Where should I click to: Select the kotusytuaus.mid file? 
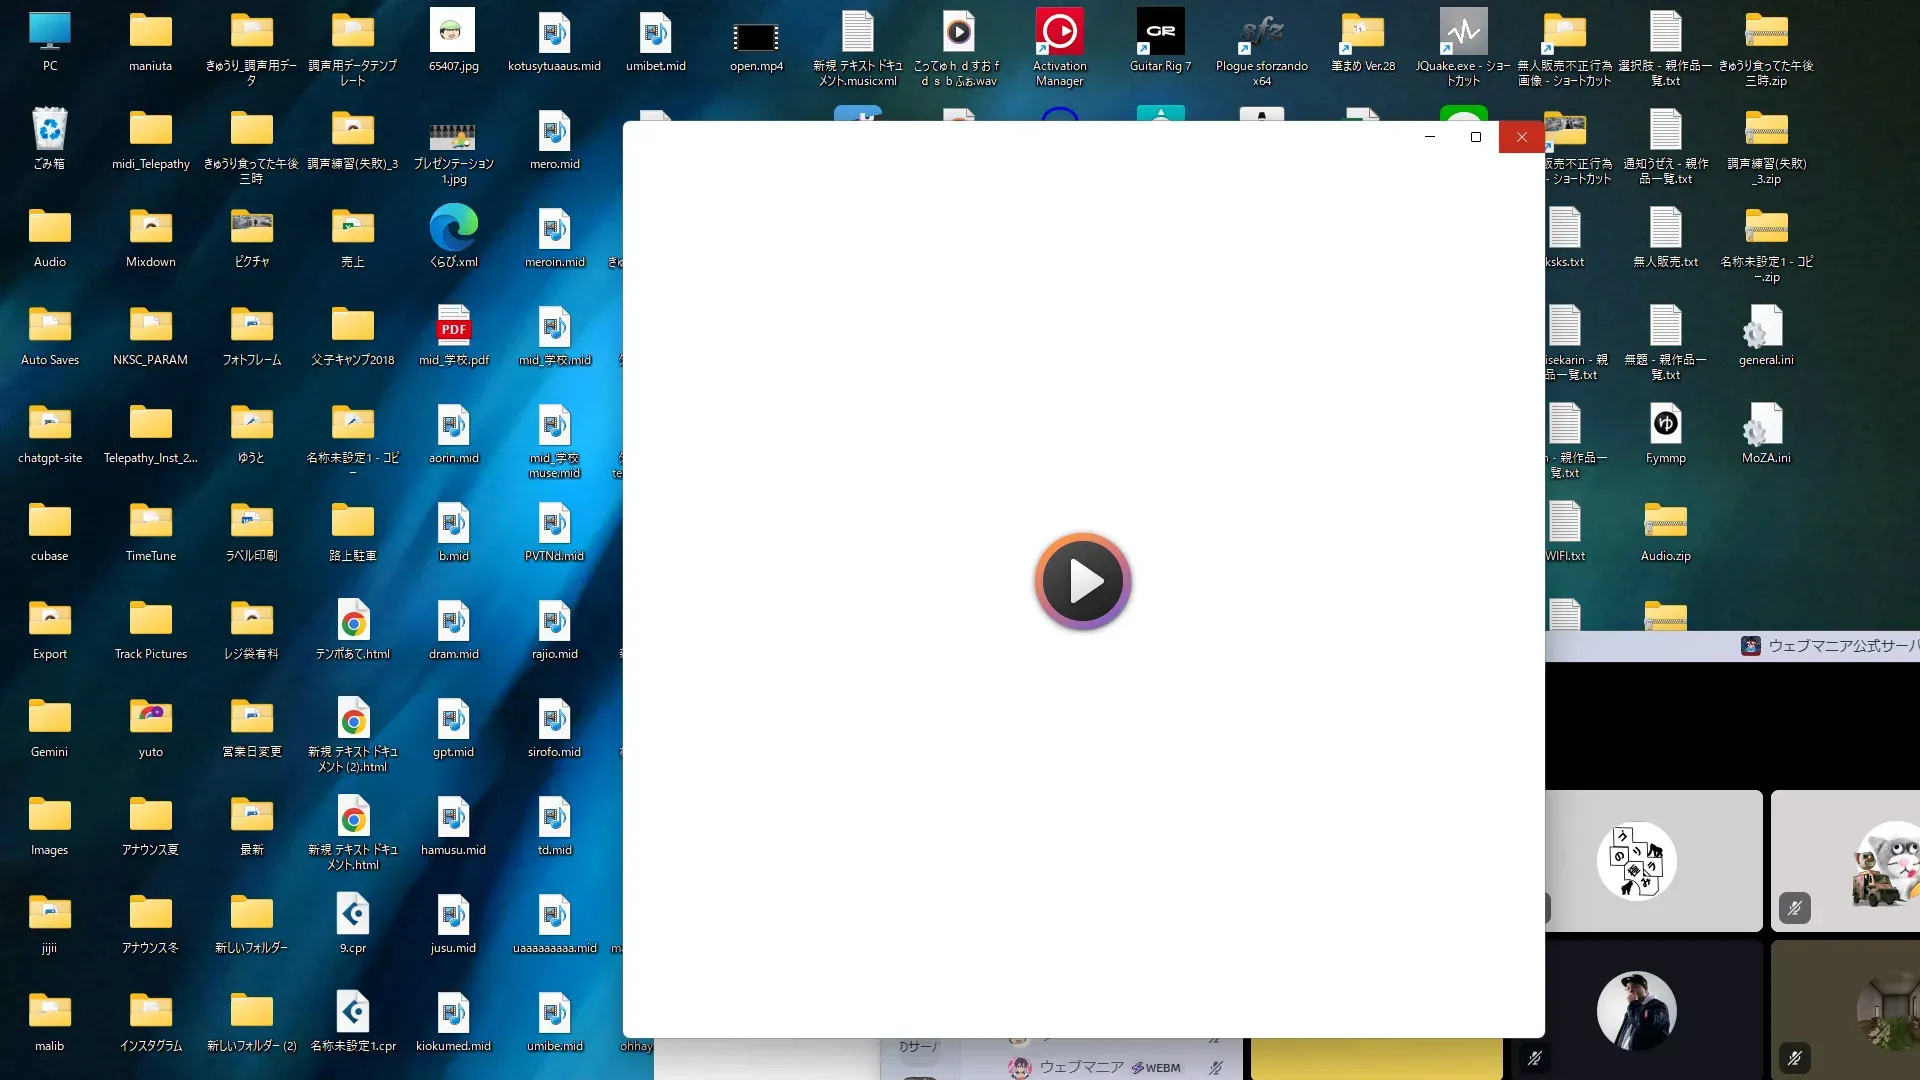pyautogui.click(x=554, y=34)
